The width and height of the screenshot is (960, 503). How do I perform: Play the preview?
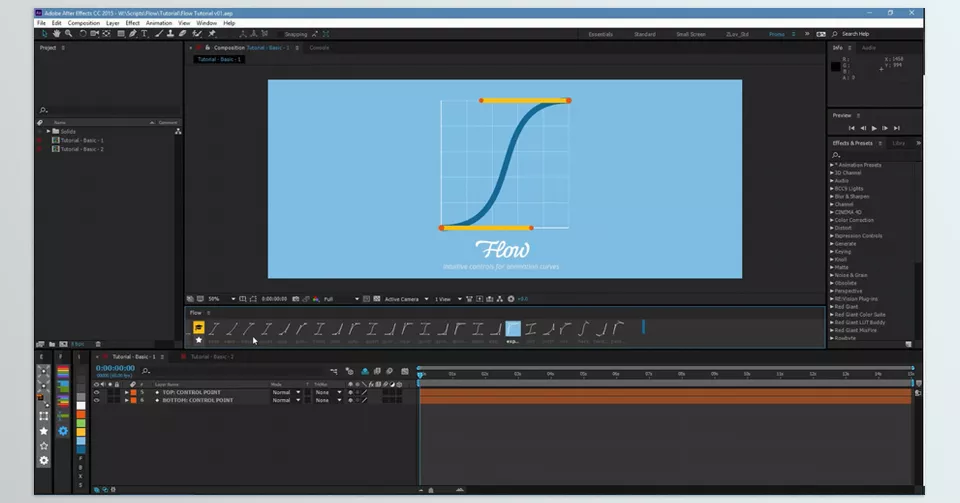tap(874, 129)
